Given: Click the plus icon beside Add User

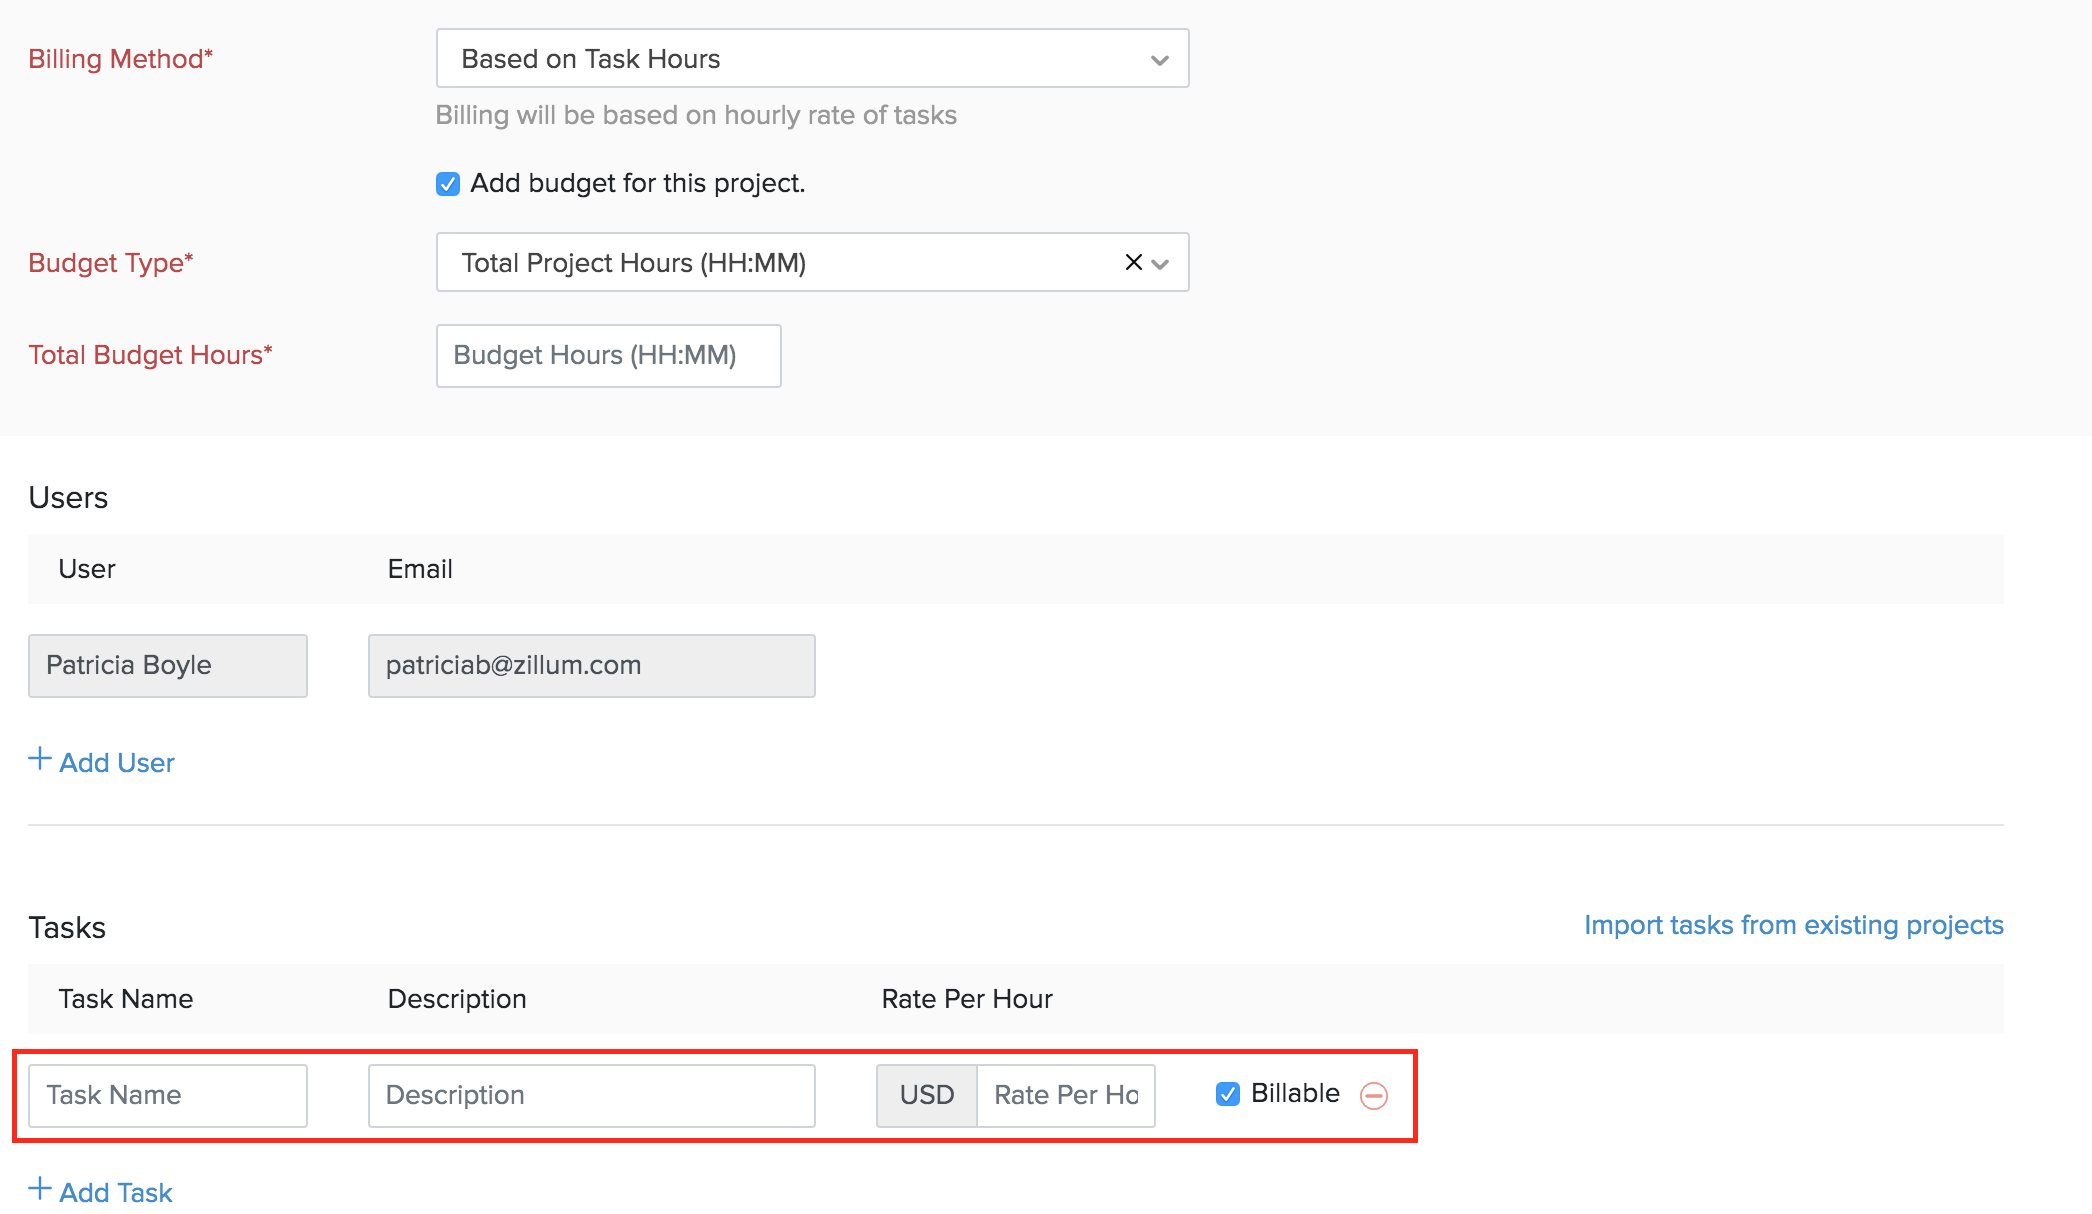Looking at the screenshot, I should [x=39, y=759].
